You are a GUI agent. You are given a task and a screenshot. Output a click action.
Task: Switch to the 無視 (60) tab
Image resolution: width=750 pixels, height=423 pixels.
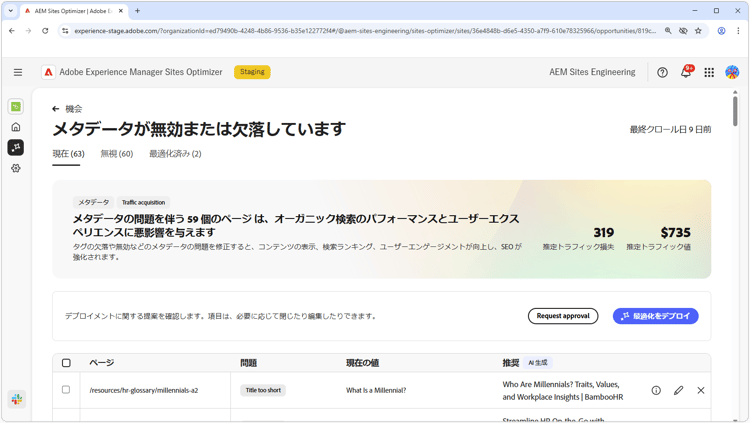[117, 154]
